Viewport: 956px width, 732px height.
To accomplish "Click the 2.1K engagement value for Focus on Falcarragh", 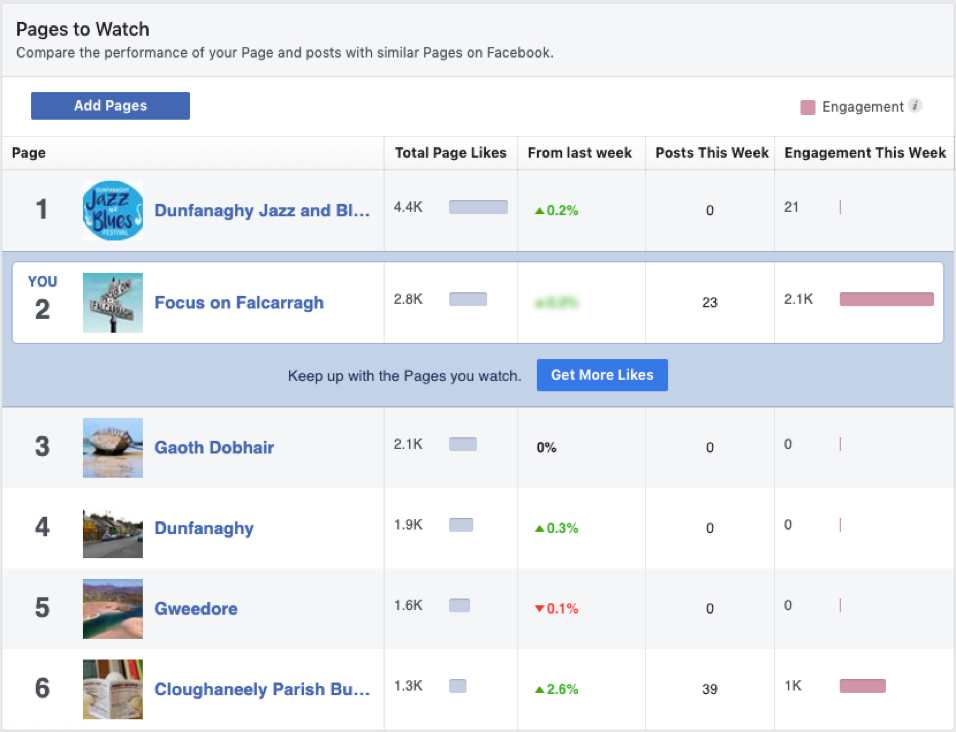I will (799, 299).
